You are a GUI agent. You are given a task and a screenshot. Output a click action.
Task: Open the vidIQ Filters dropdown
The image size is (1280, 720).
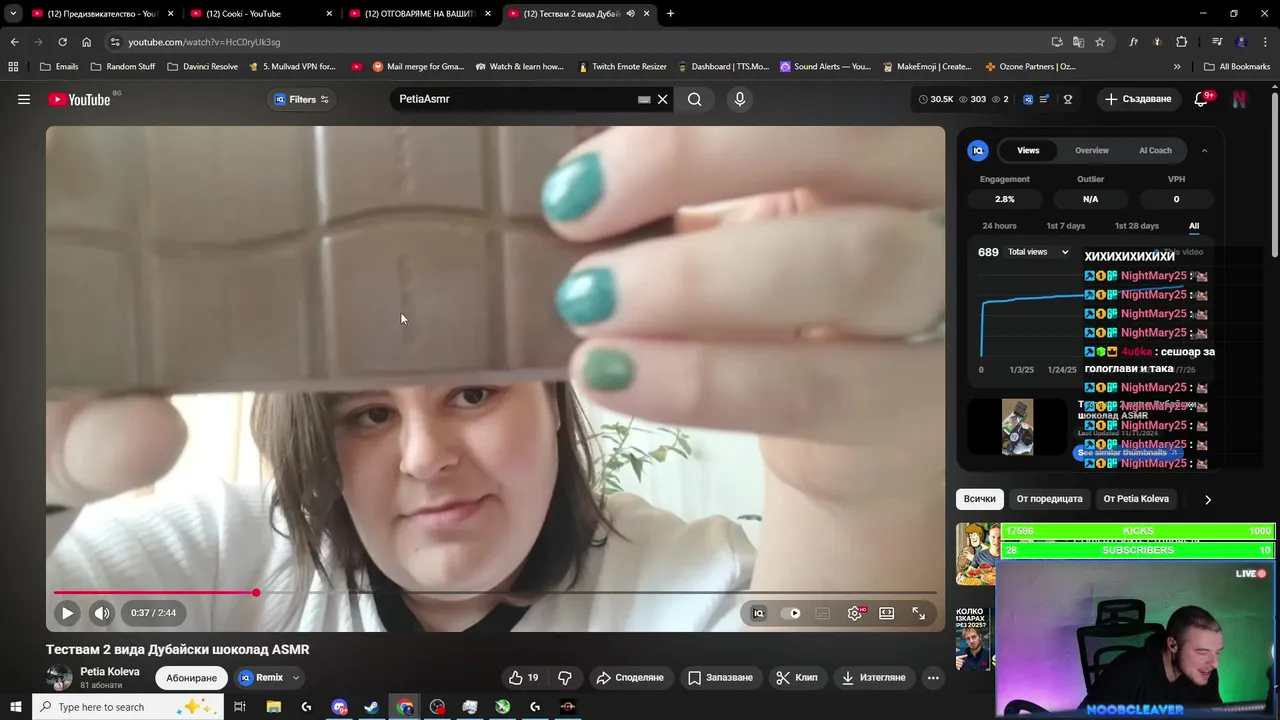[x=301, y=99]
